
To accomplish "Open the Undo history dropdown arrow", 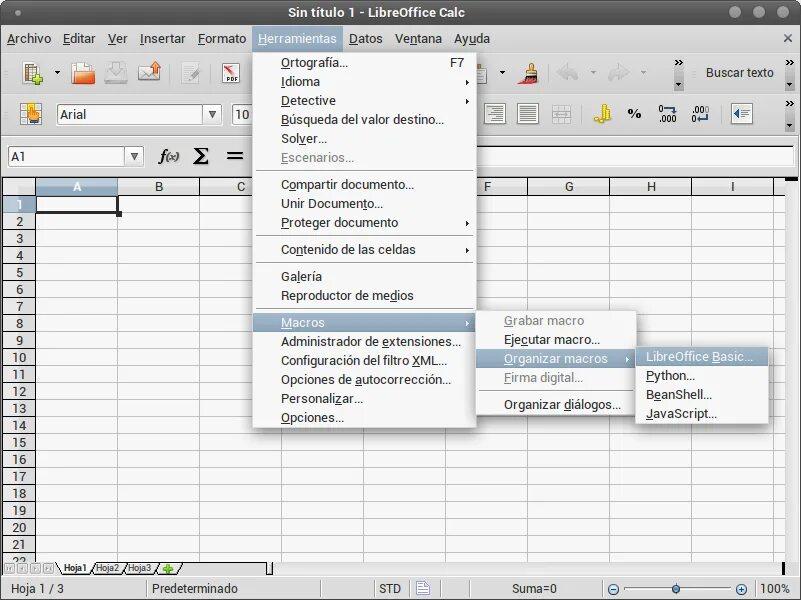I will [x=593, y=73].
